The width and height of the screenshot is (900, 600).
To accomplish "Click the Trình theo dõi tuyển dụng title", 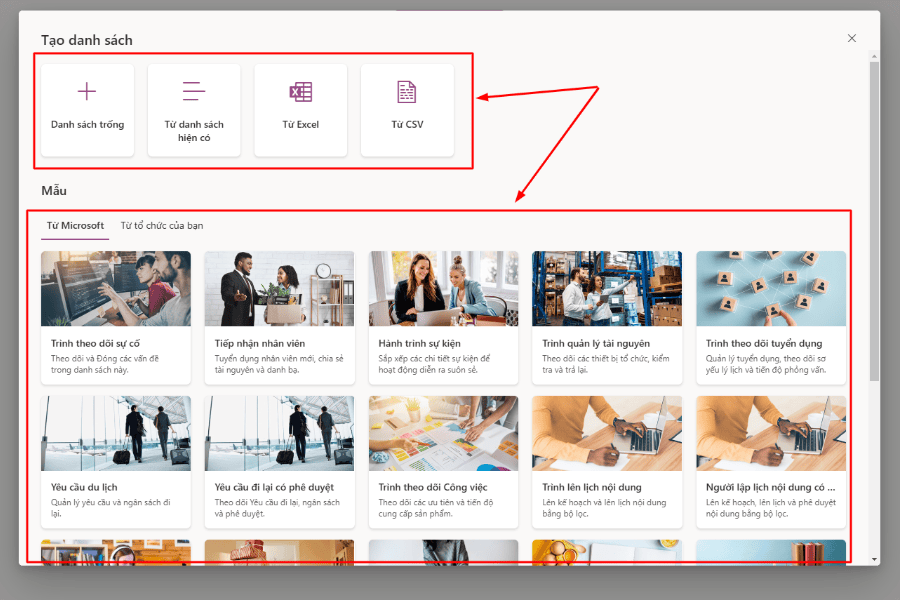I will click(x=764, y=343).
